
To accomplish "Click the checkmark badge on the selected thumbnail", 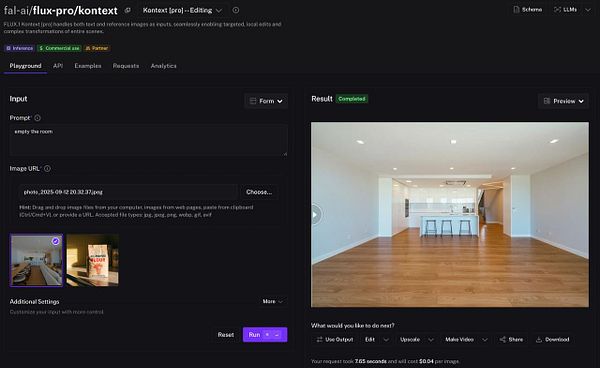I will (55, 241).
